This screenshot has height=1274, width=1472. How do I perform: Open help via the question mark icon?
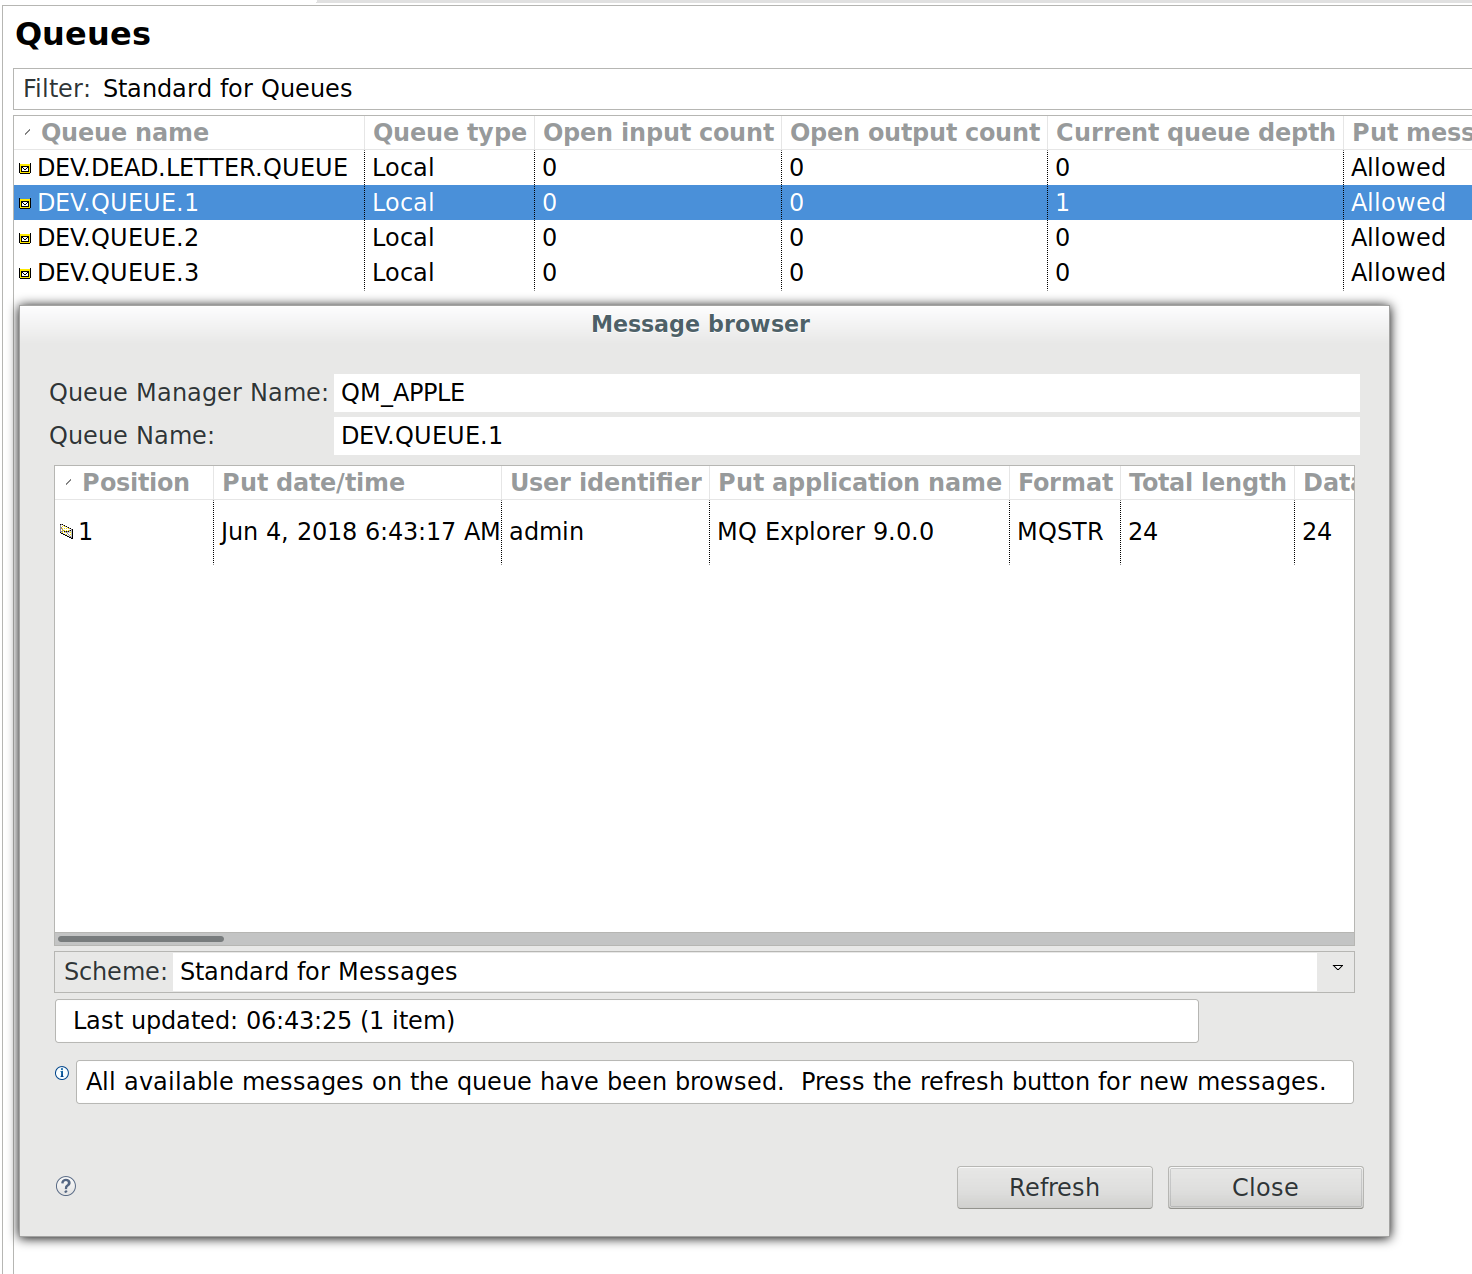click(66, 1186)
